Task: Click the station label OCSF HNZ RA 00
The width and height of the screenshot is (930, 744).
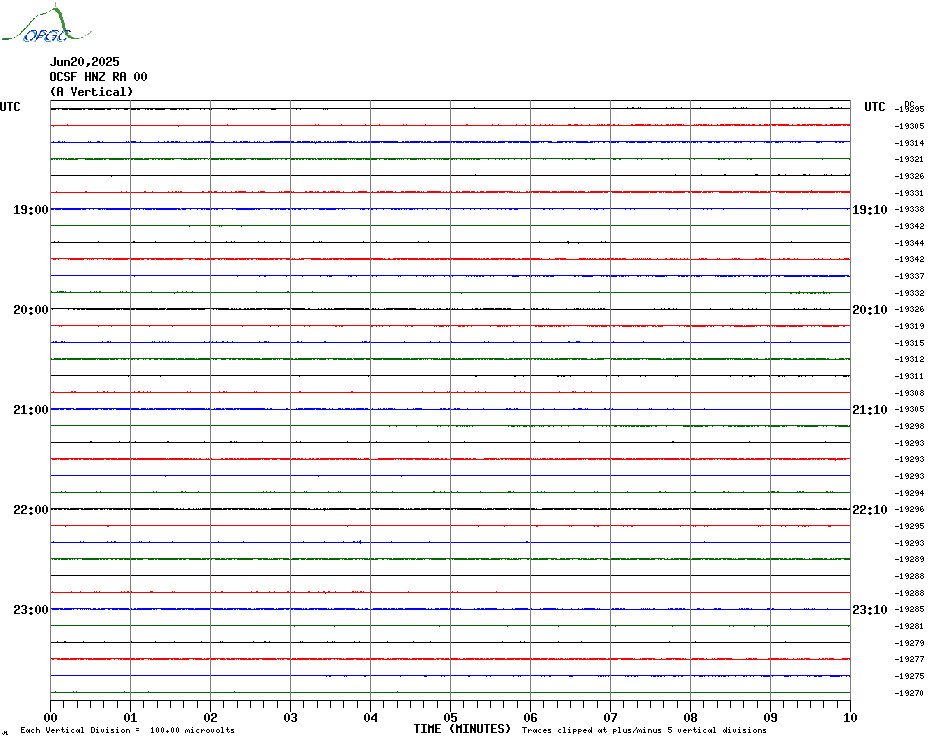Action: pyautogui.click(x=98, y=77)
